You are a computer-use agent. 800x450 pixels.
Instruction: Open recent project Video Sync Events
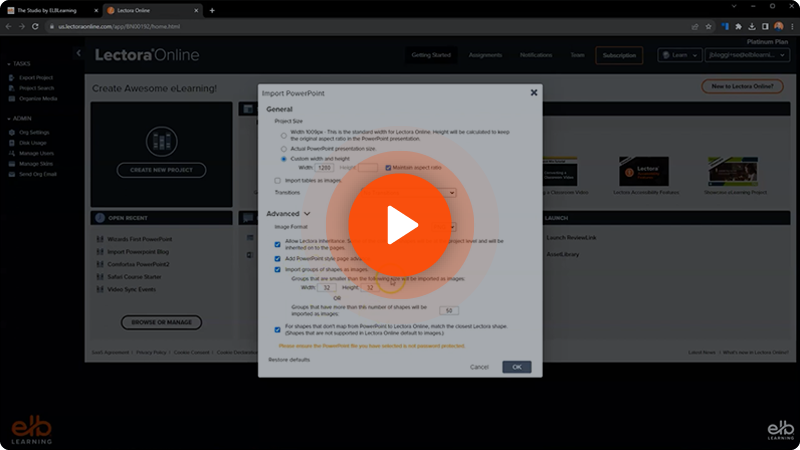(131, 289)
